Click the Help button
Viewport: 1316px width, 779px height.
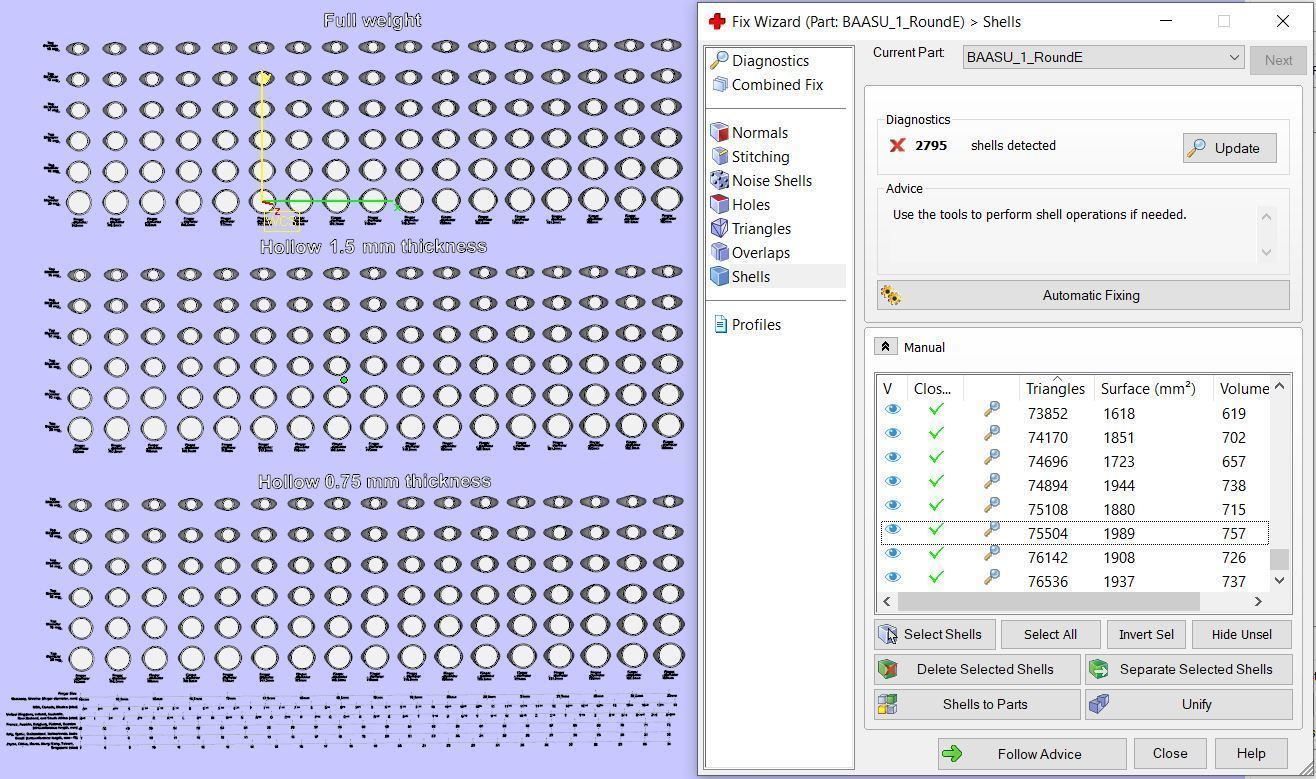click(1250, 754)
